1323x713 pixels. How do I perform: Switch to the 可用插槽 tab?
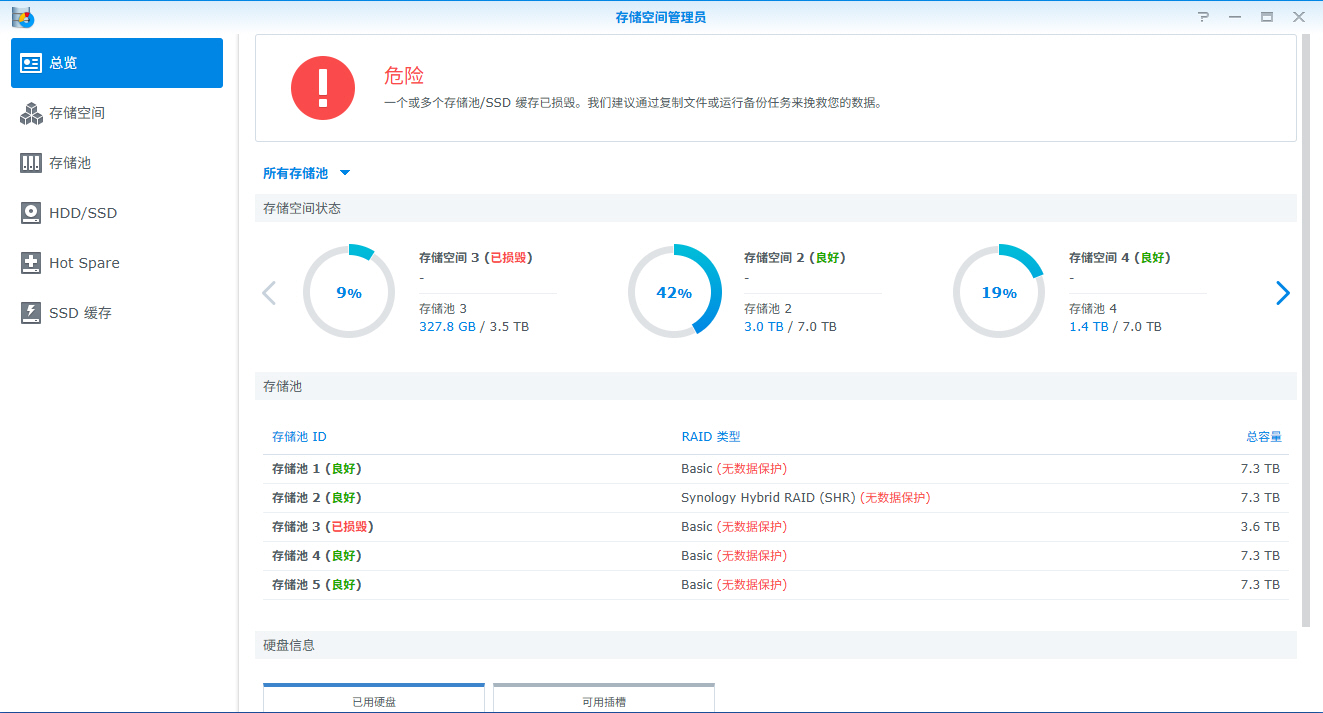tap(604, 700)
